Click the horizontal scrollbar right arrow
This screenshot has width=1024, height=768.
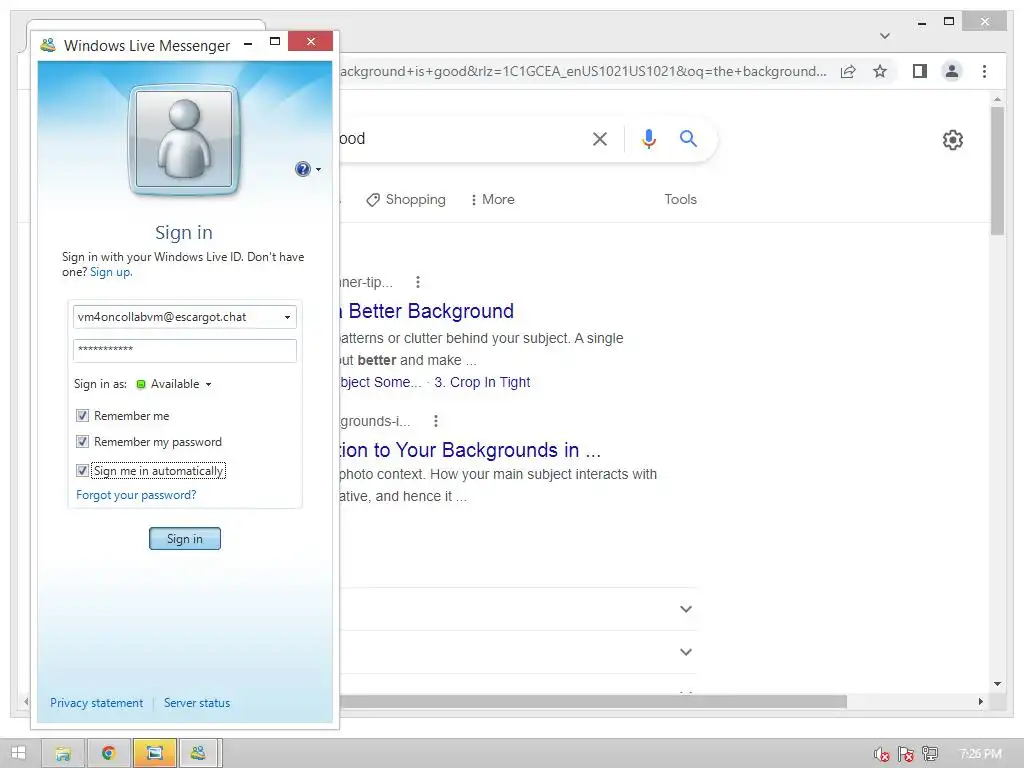click(981, 701)
